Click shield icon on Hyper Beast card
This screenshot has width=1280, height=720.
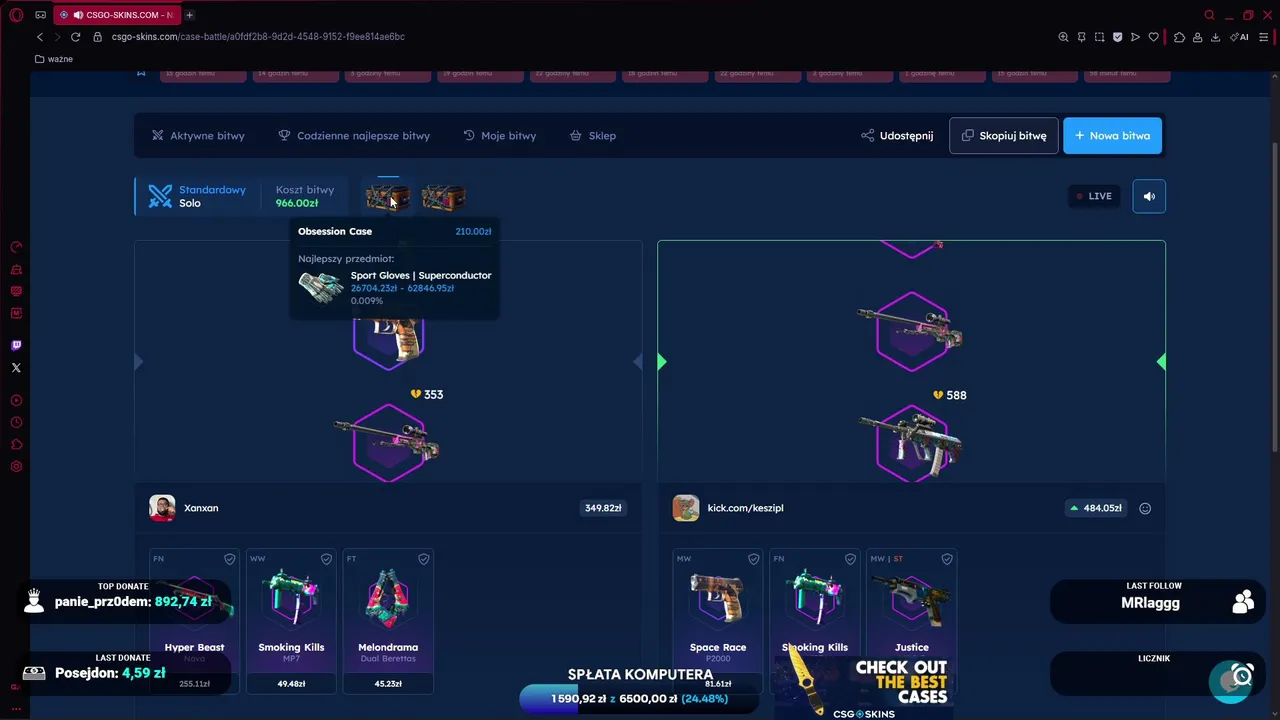[x=229, y=559]
